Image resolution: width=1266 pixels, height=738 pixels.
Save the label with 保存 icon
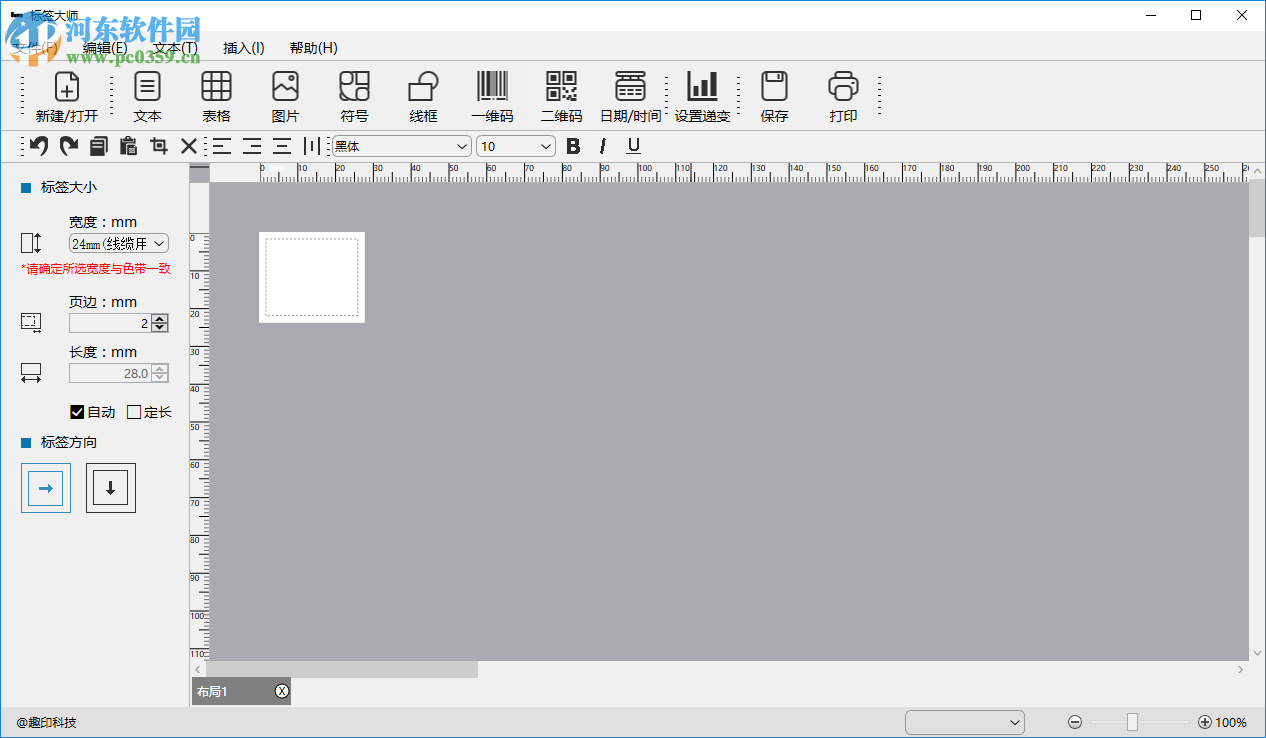[774, 87]
